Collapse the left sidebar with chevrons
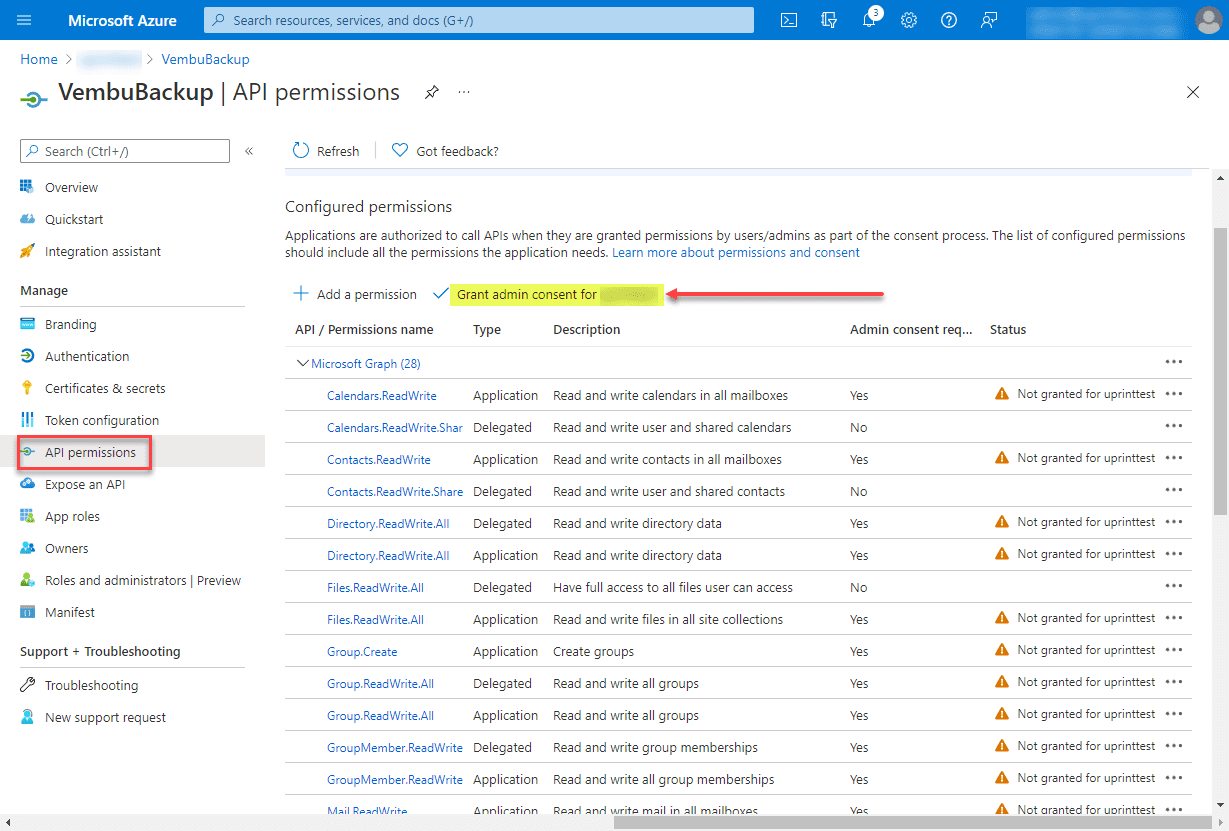 (249, 151)
